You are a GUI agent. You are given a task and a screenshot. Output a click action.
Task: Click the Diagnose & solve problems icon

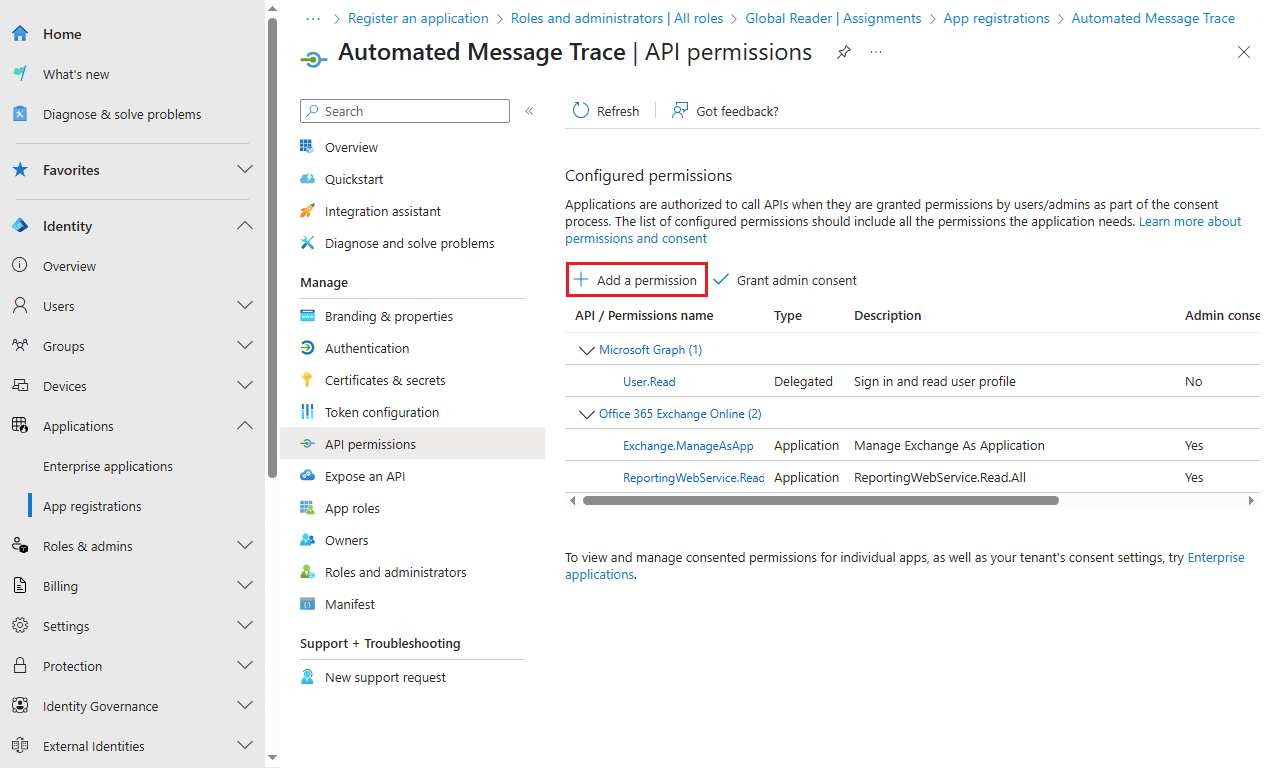20,114
